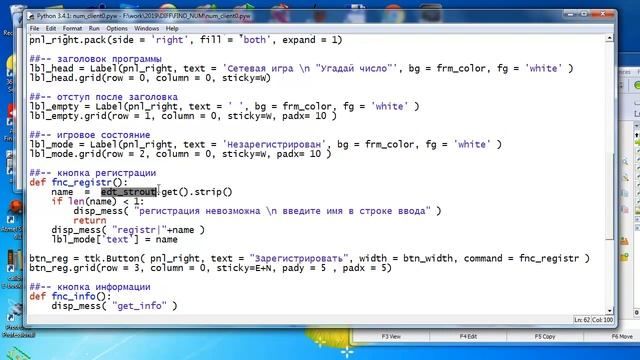Click the line 'def fnc_info():'

coord(70,296)
